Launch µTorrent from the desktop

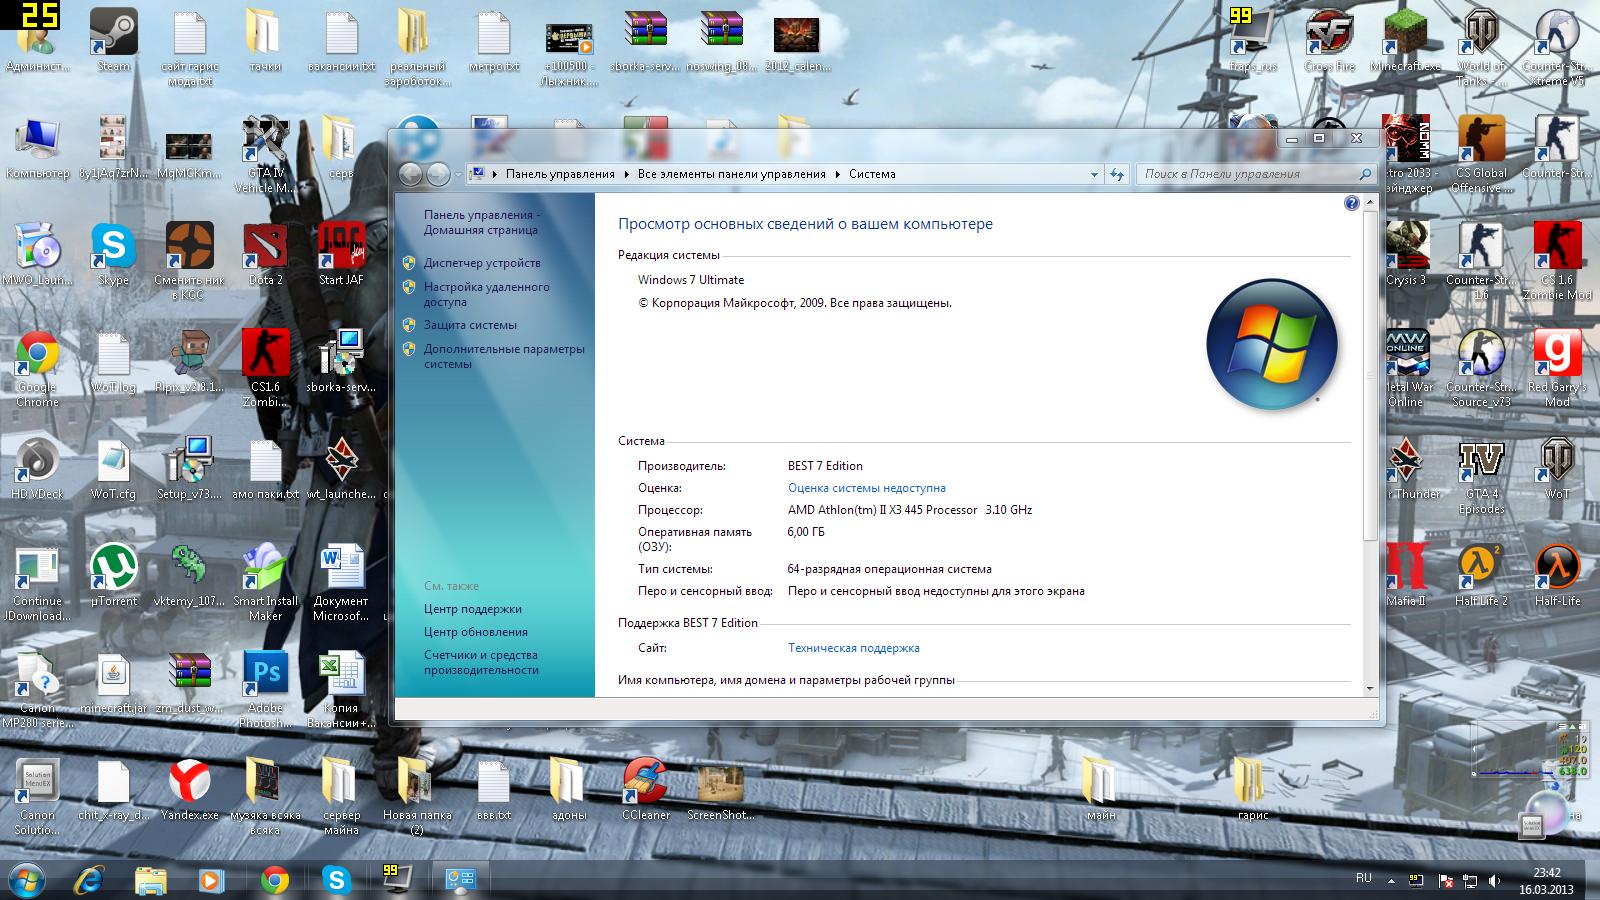tap(113, 575)
